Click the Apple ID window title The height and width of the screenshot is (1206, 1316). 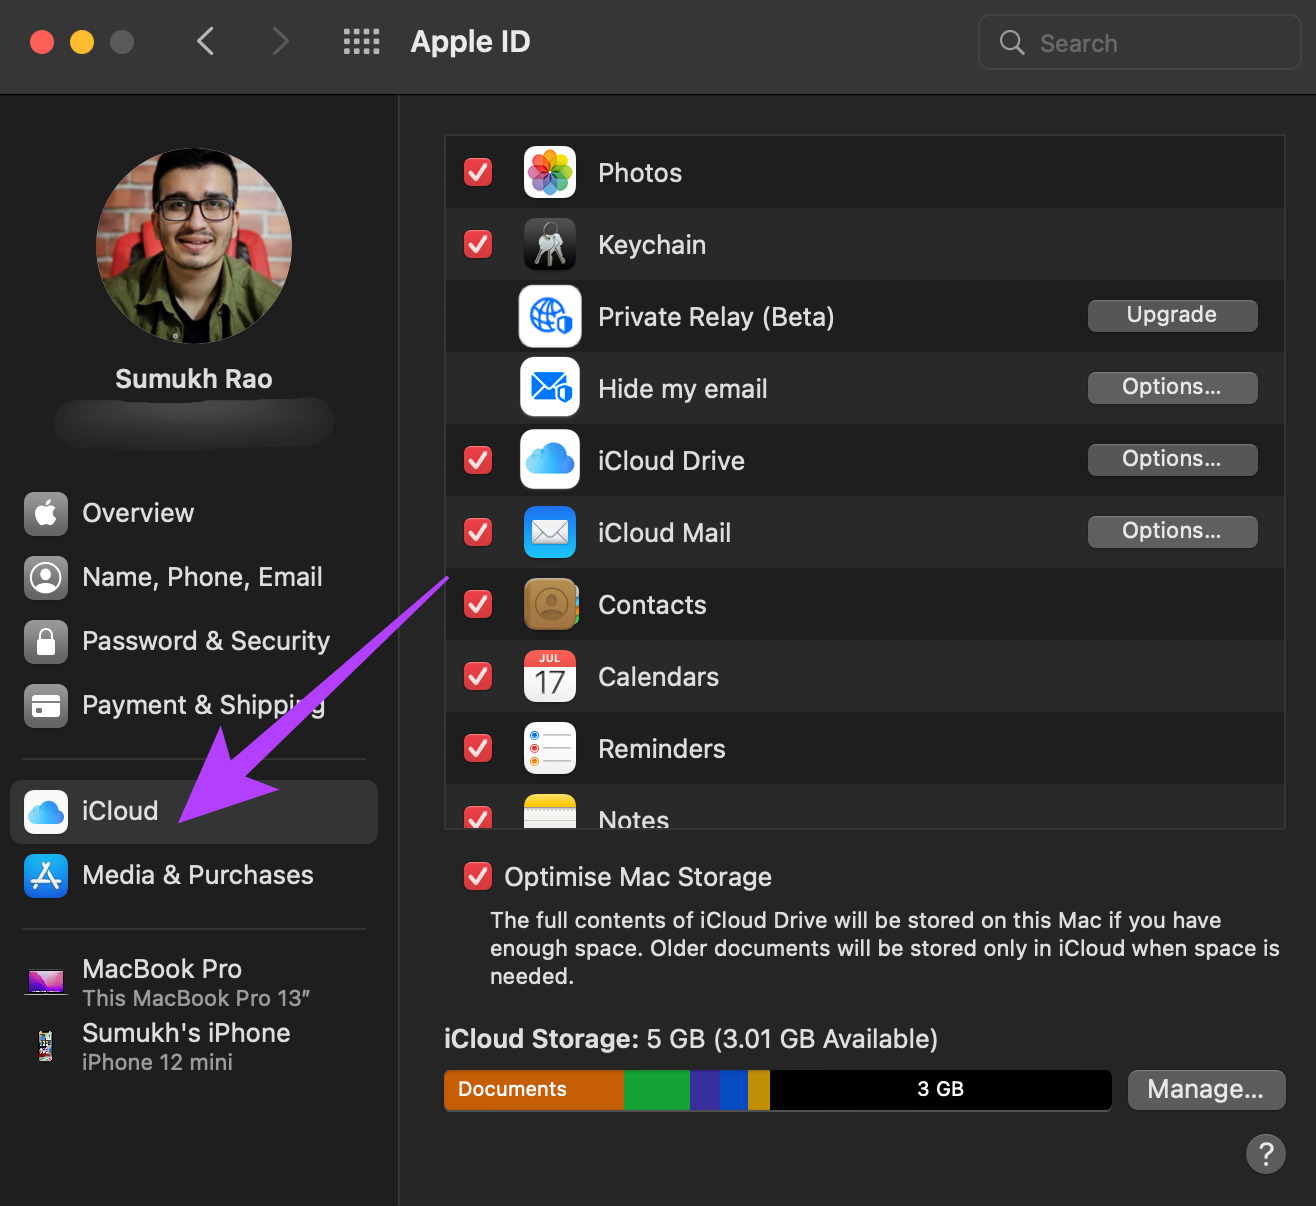[x=470, y=41]
